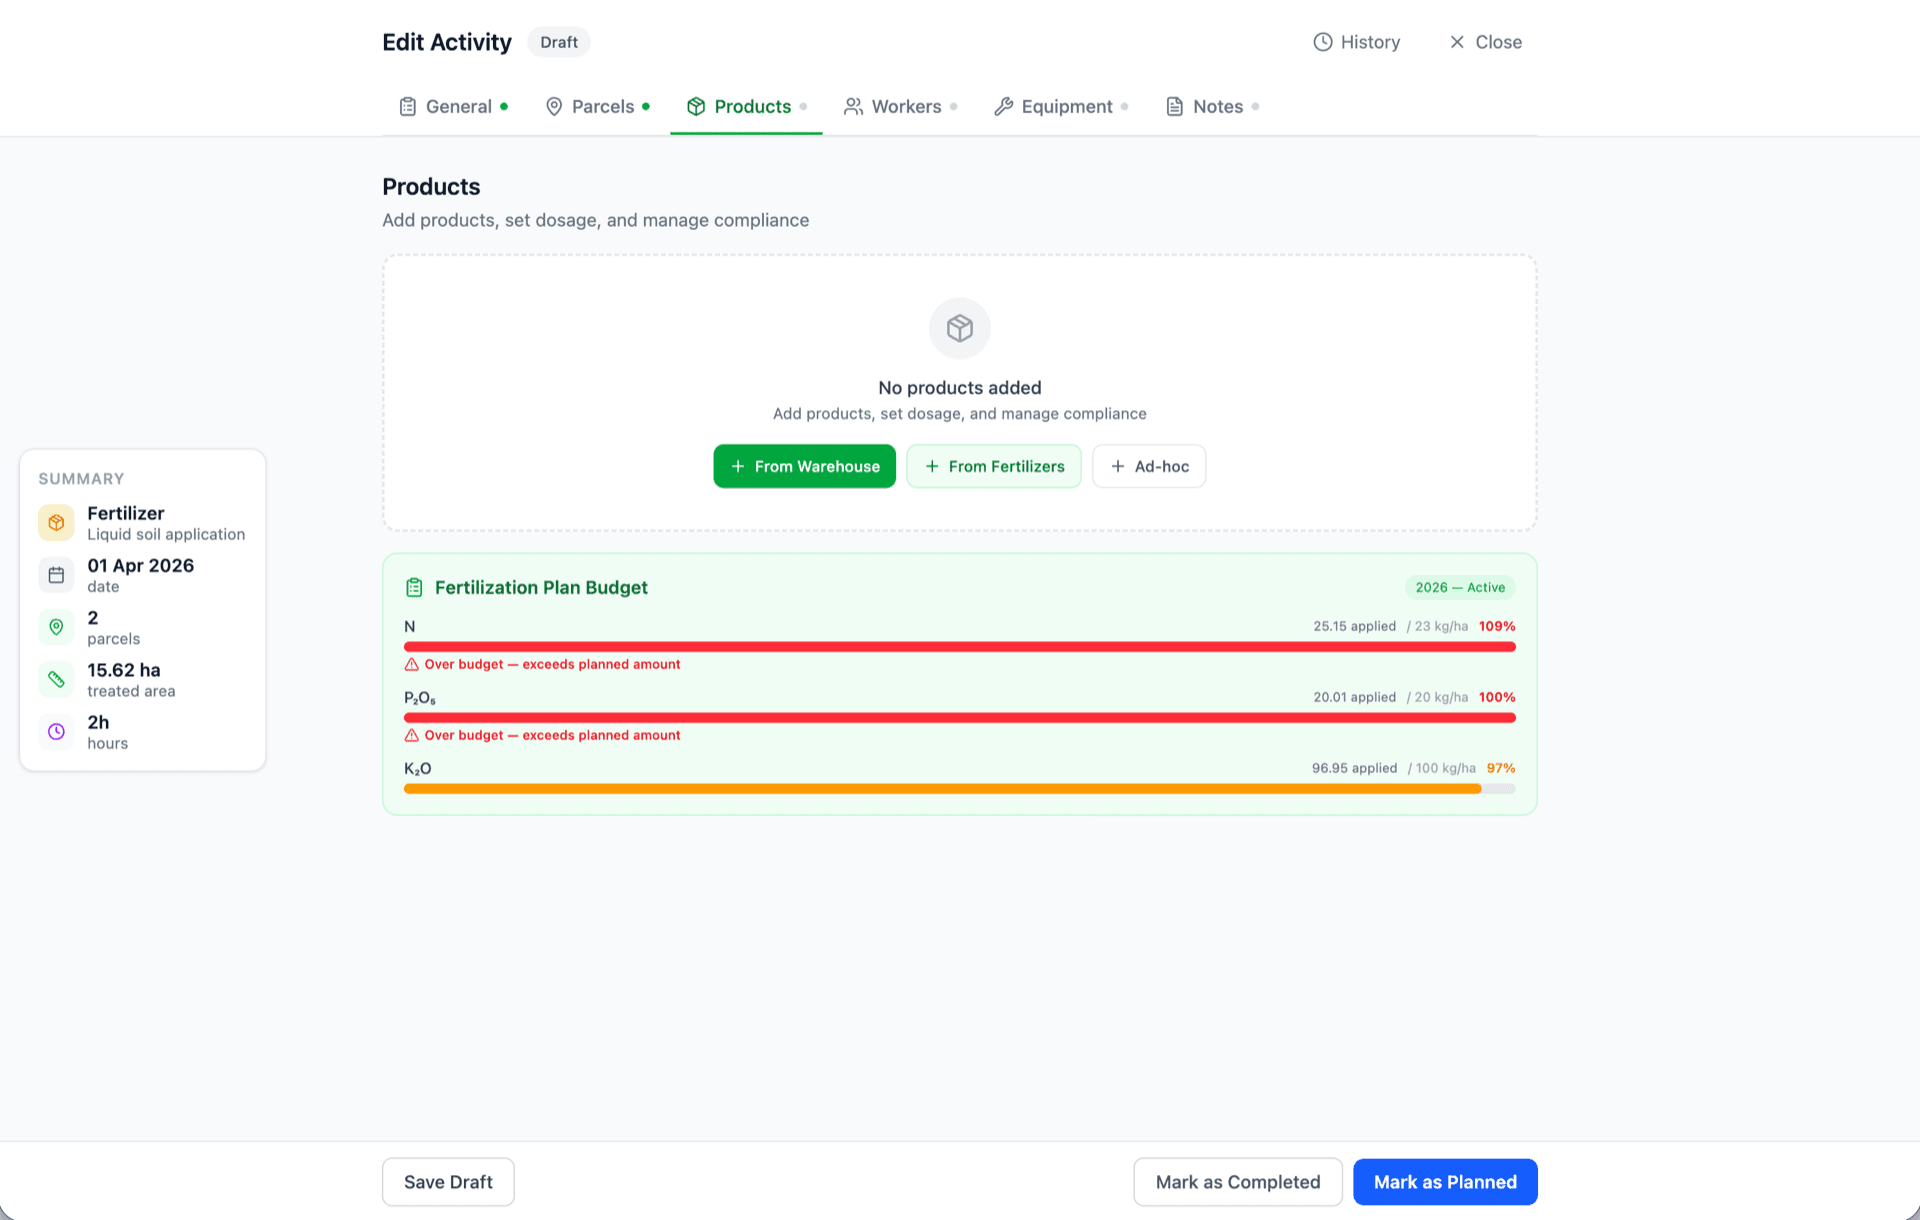
Task: Go to the Workers tab
Action: [900, 107]
